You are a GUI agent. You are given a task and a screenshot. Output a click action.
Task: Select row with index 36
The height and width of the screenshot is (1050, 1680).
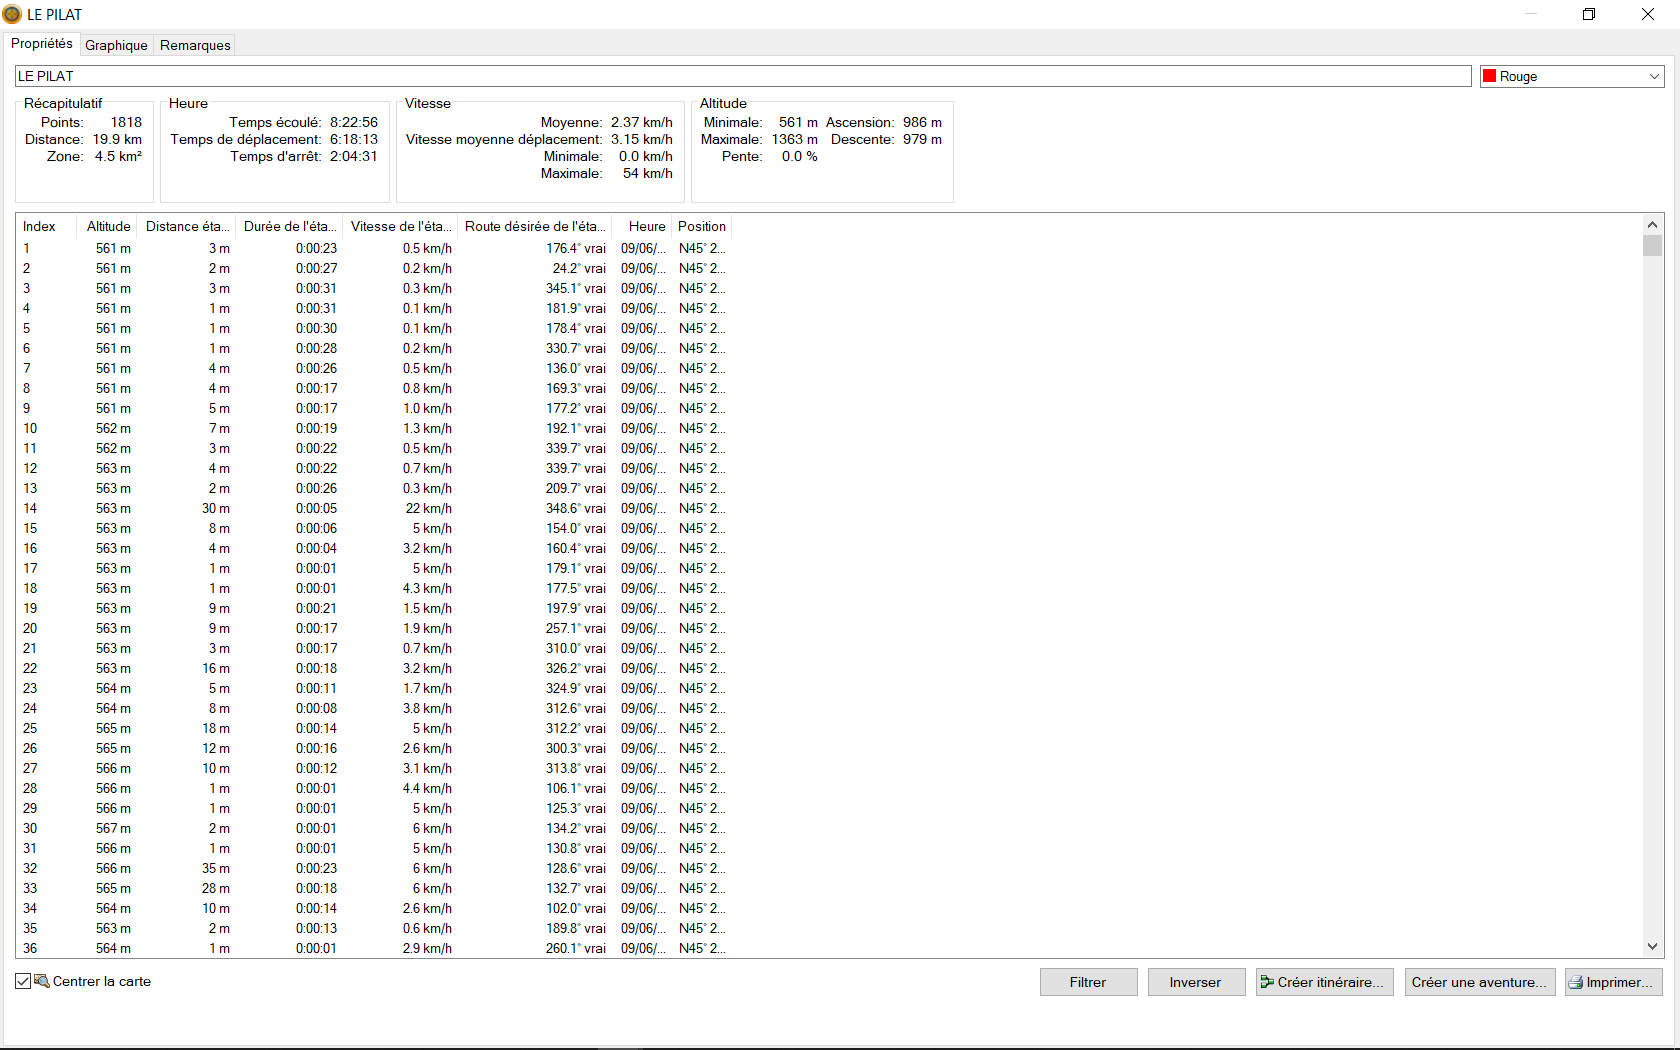(x=375, y=948)
